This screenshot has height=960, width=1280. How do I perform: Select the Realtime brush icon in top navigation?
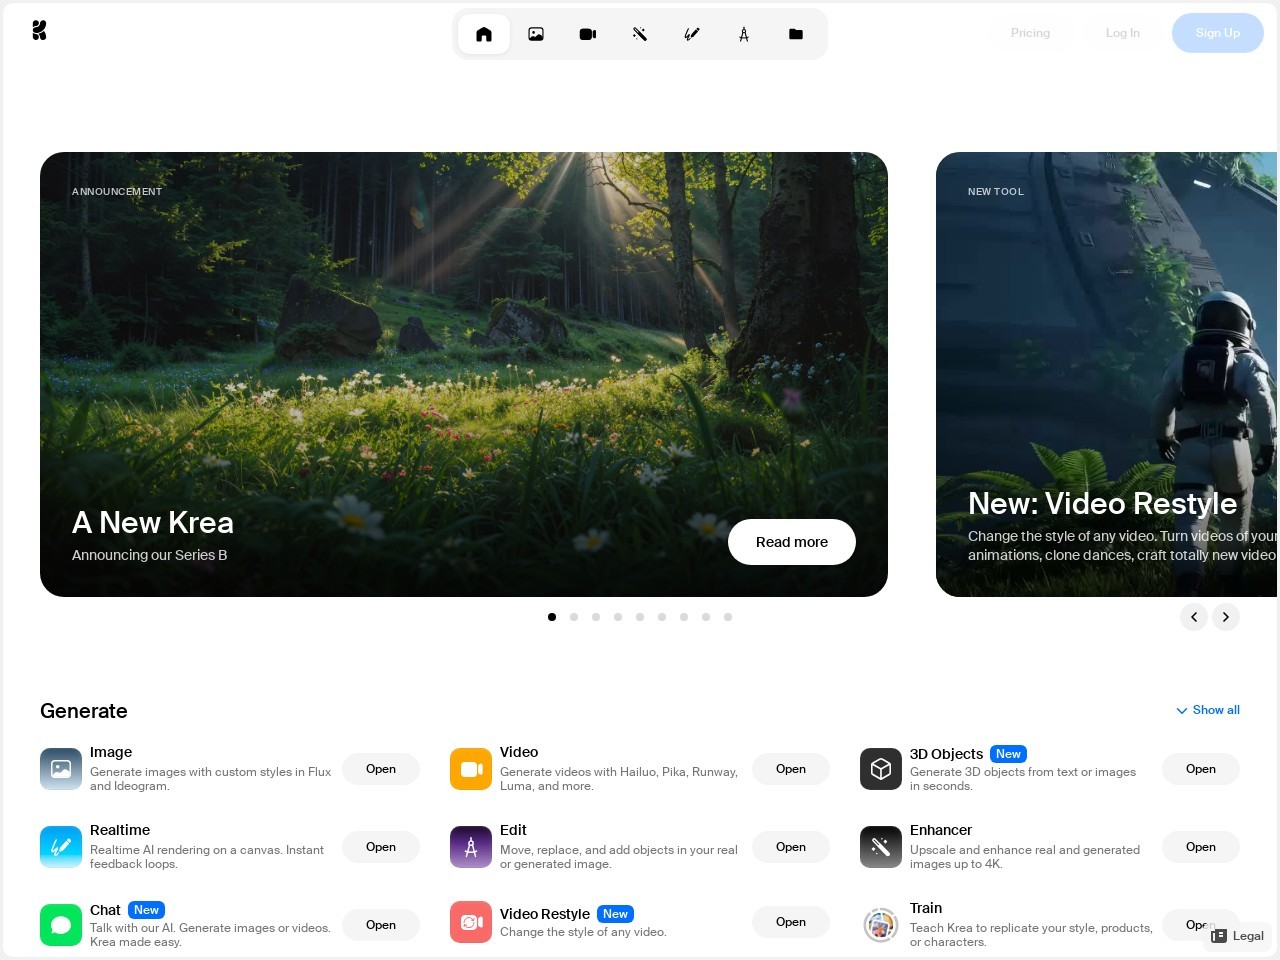[x=692, y=34]
